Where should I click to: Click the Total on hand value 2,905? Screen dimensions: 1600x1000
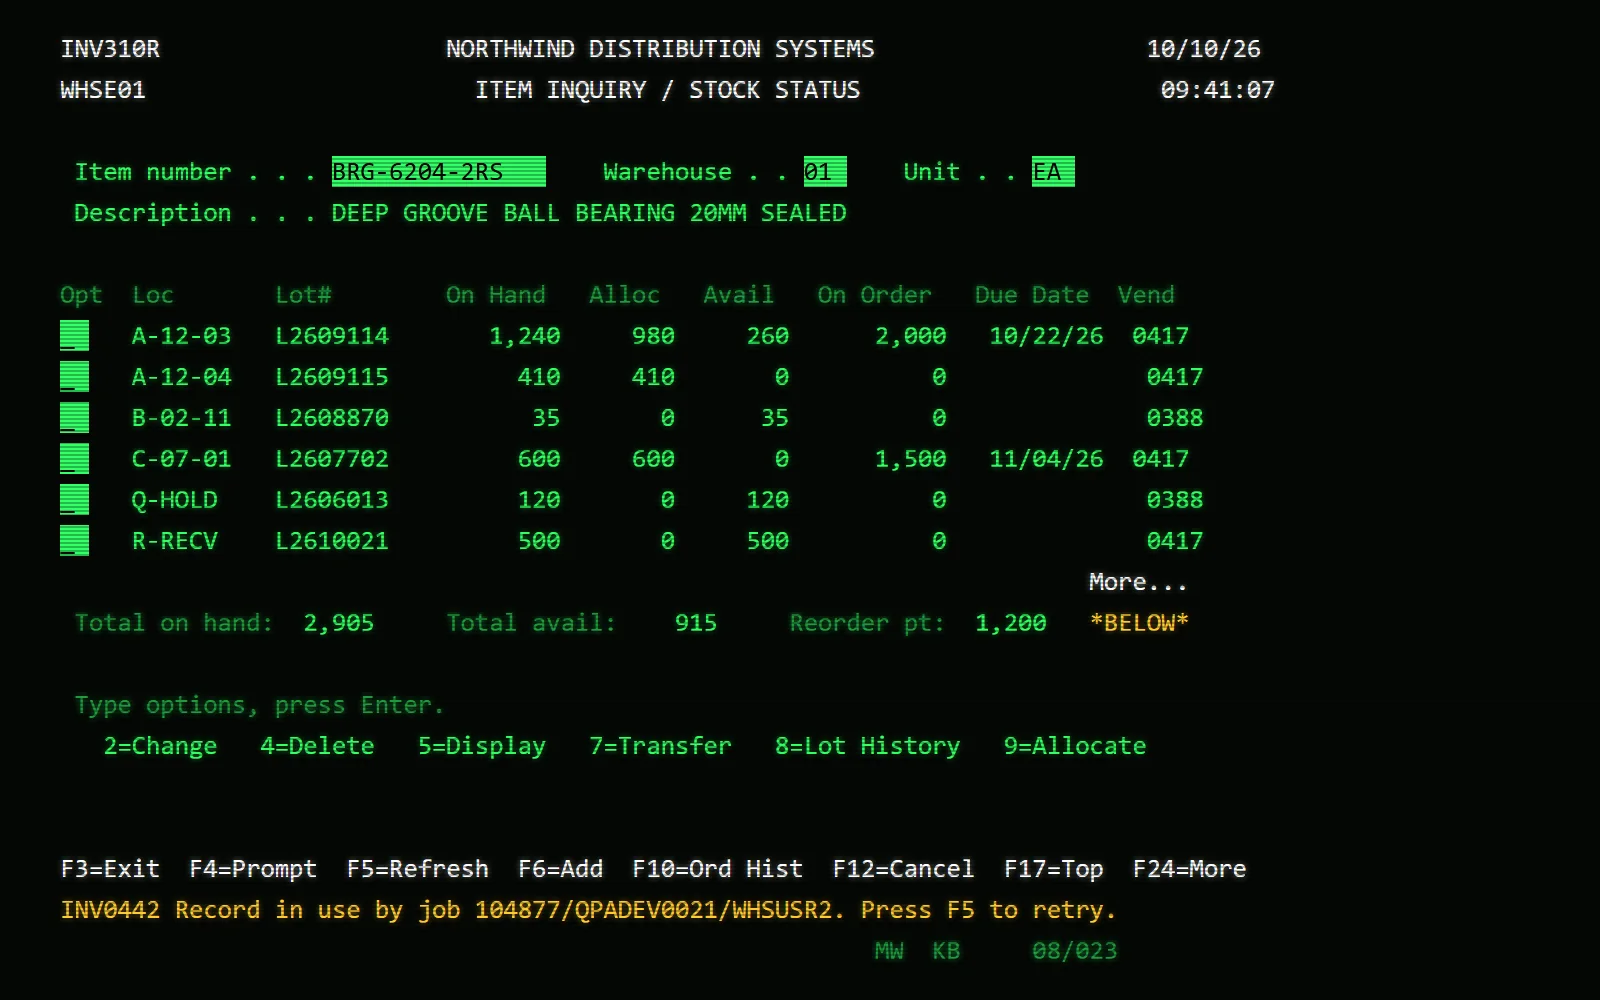pyautogui.click(x=339, y=623)
